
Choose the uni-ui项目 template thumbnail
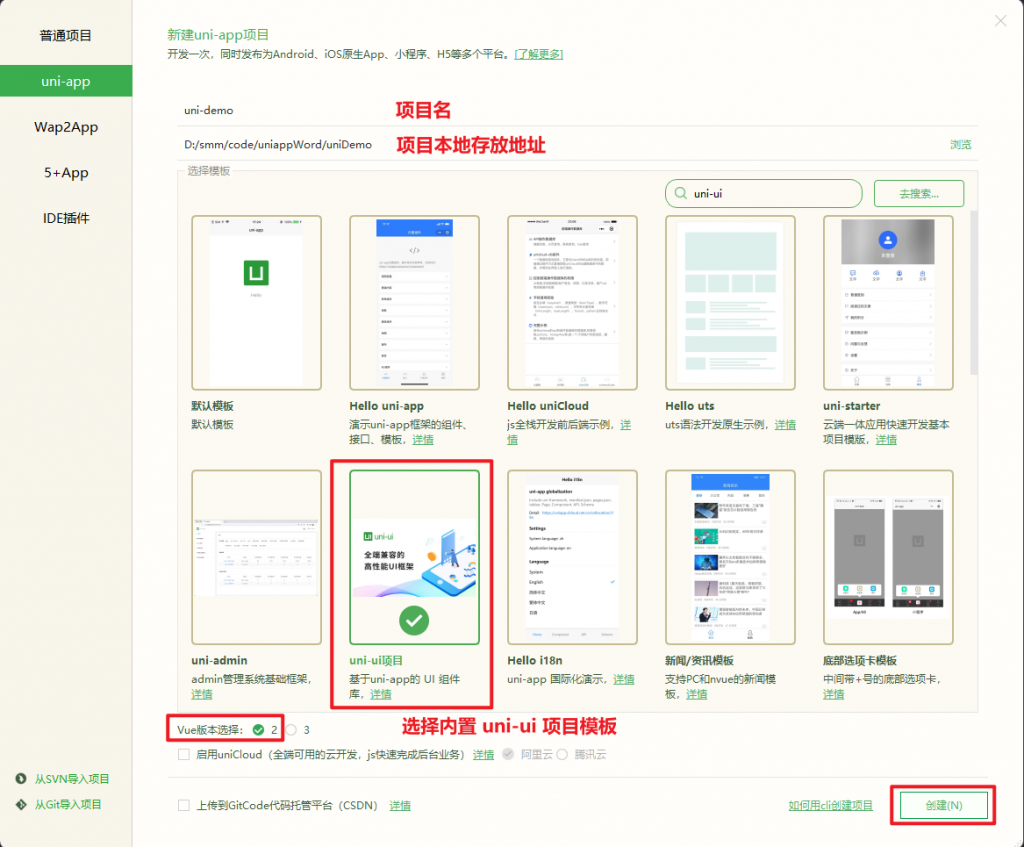tap(414, 557)
